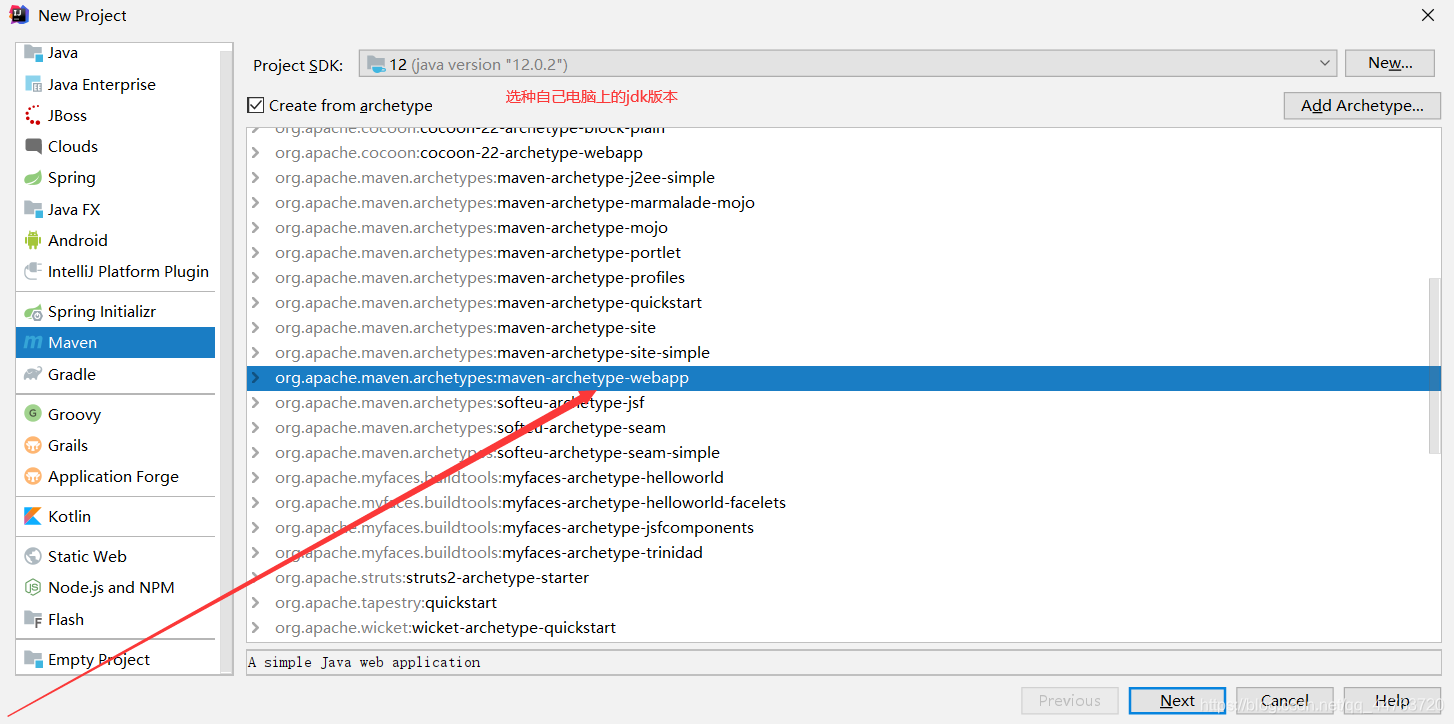Select Spring project type
The image size is (1454, 724).
point(116,178)
